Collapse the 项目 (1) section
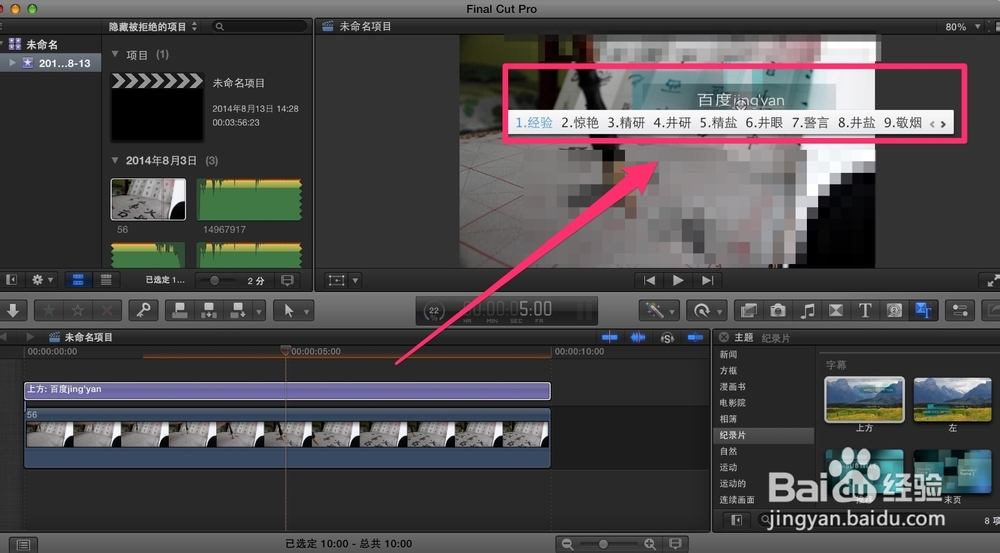 coord(115,54)
